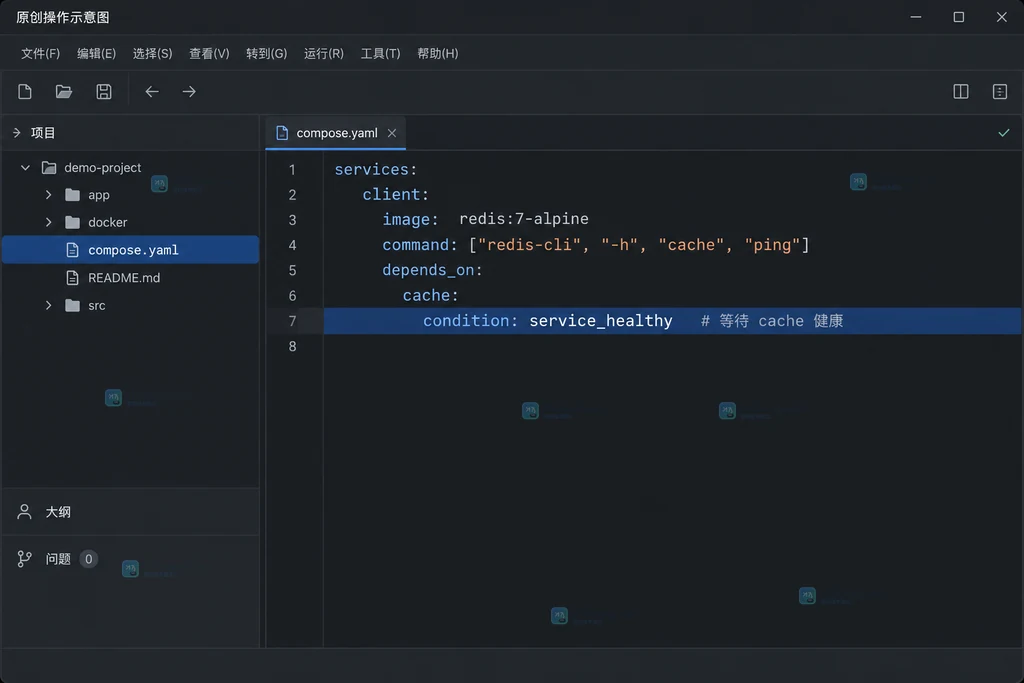
Task: Expand the docker folder chevron
Action: pyautogui.click(x=48, y=223)
